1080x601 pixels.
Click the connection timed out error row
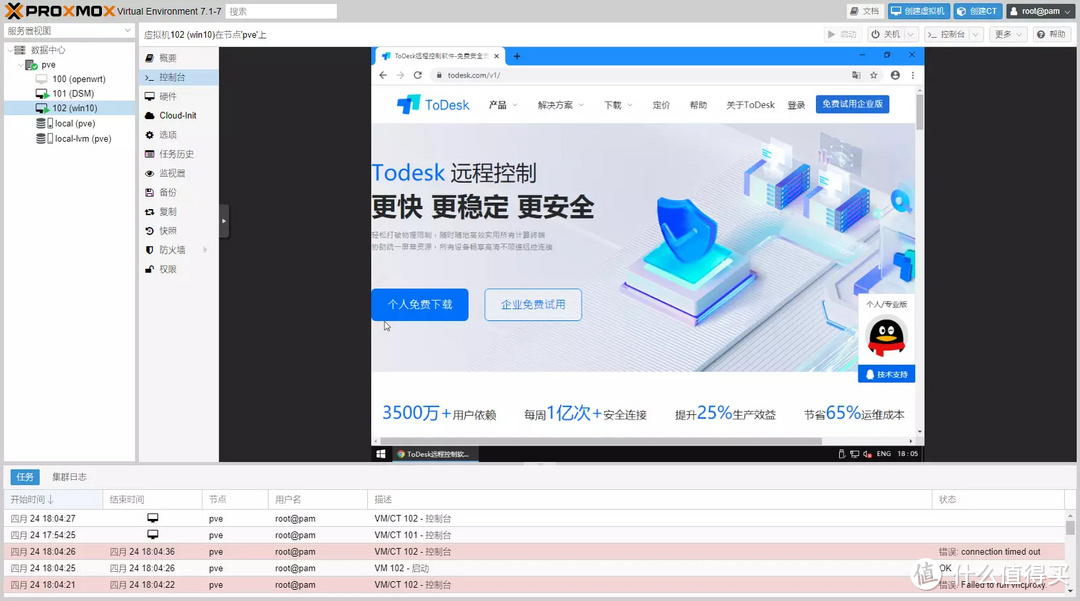(x=534, y=552)
